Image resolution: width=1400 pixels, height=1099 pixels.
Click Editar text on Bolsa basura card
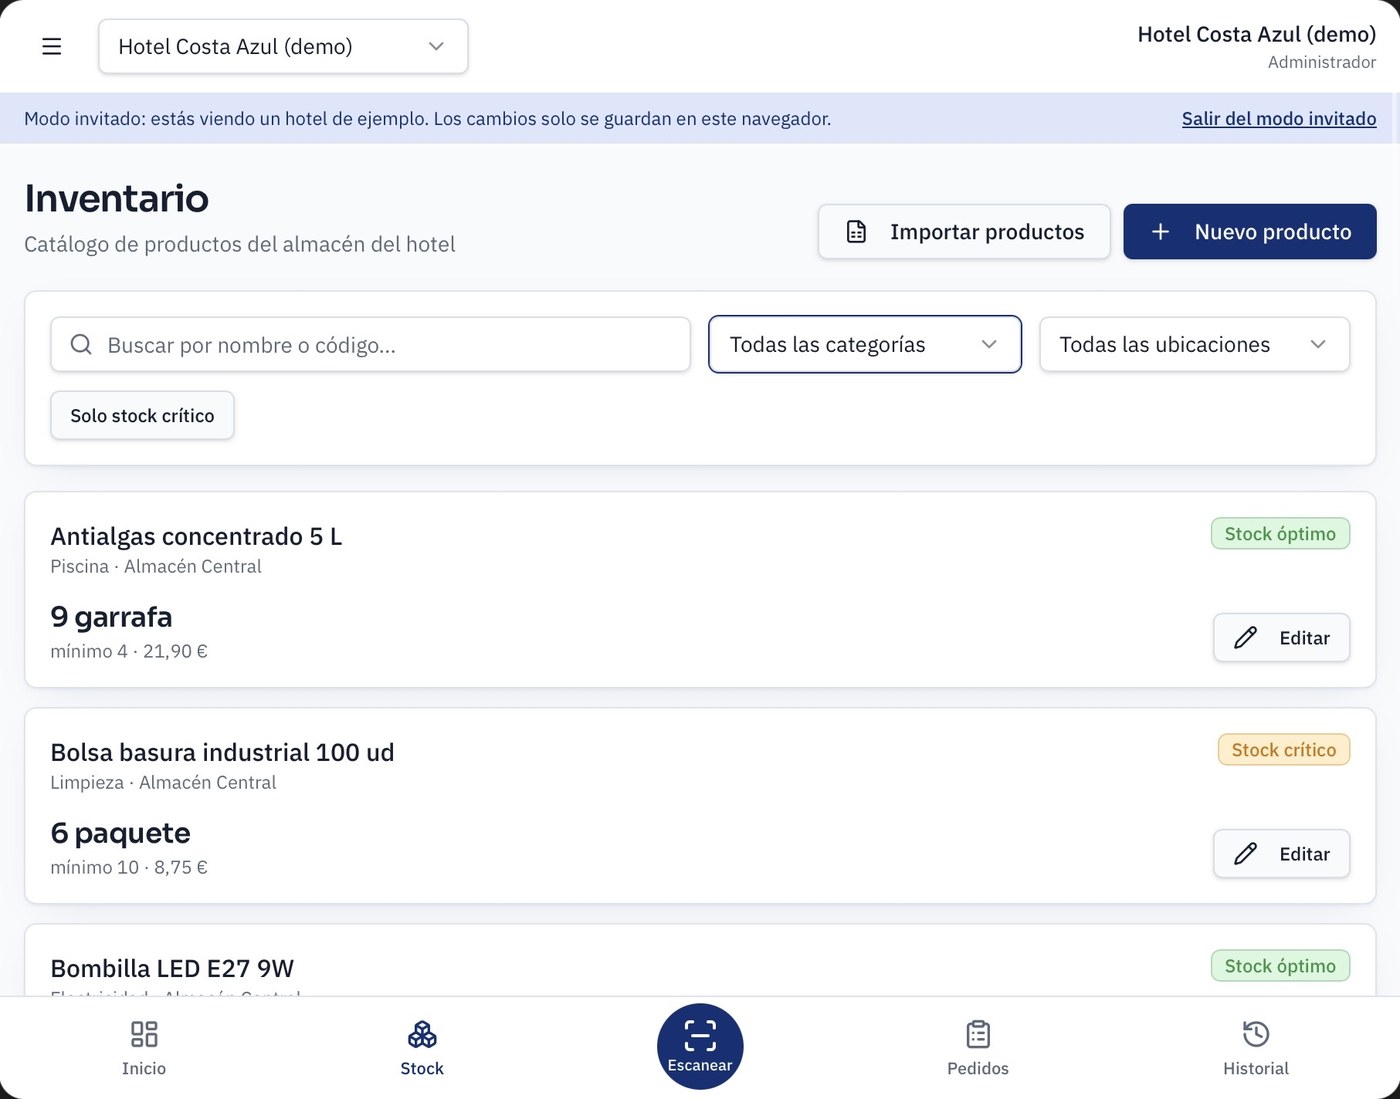coord(1305,854)
